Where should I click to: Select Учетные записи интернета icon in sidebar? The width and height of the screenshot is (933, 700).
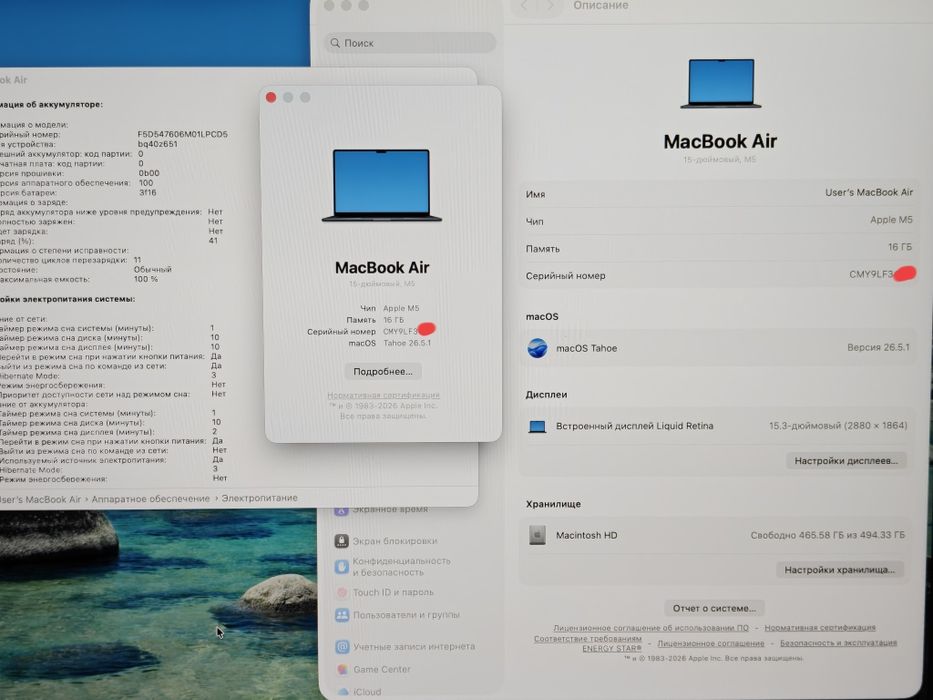342,646
